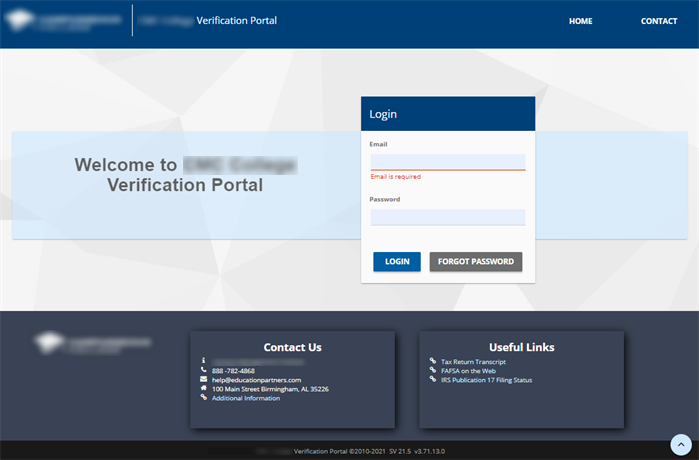Open the HOME menu item
The width and height of the screenshot is (699, 460).
pos(580,21)
